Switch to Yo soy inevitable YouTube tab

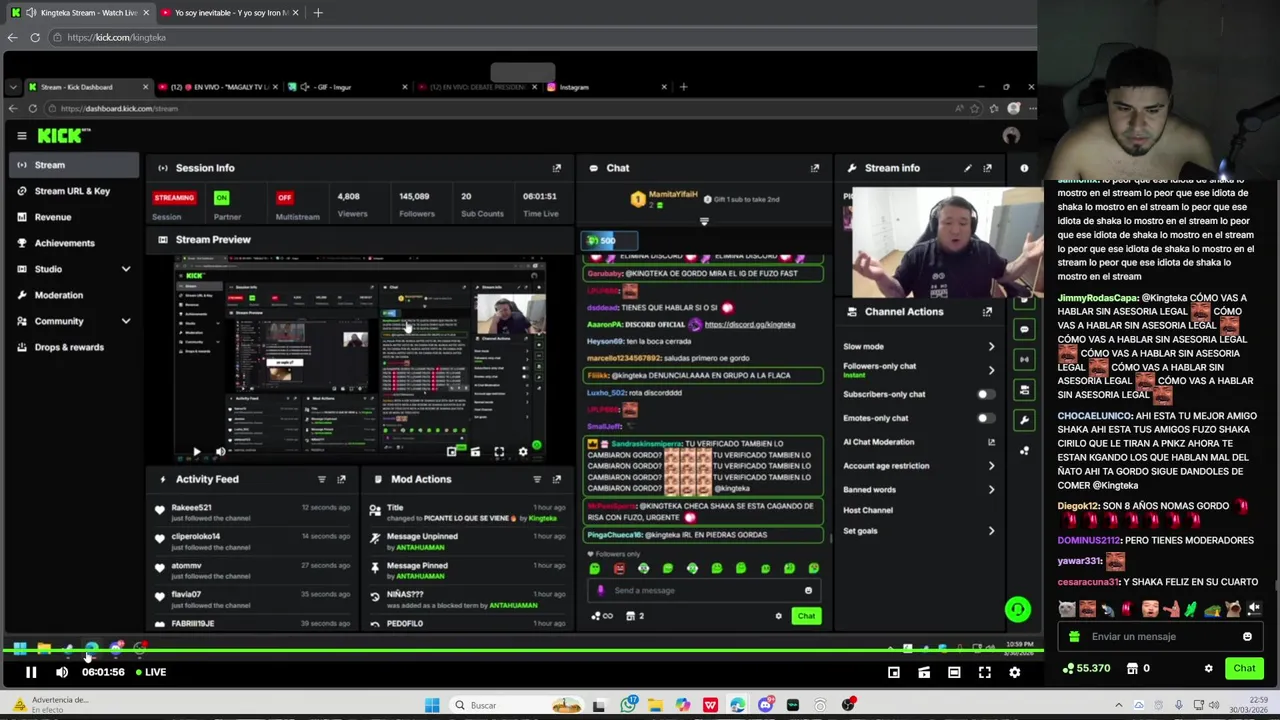pyautogui.click(x=230, y=12)
